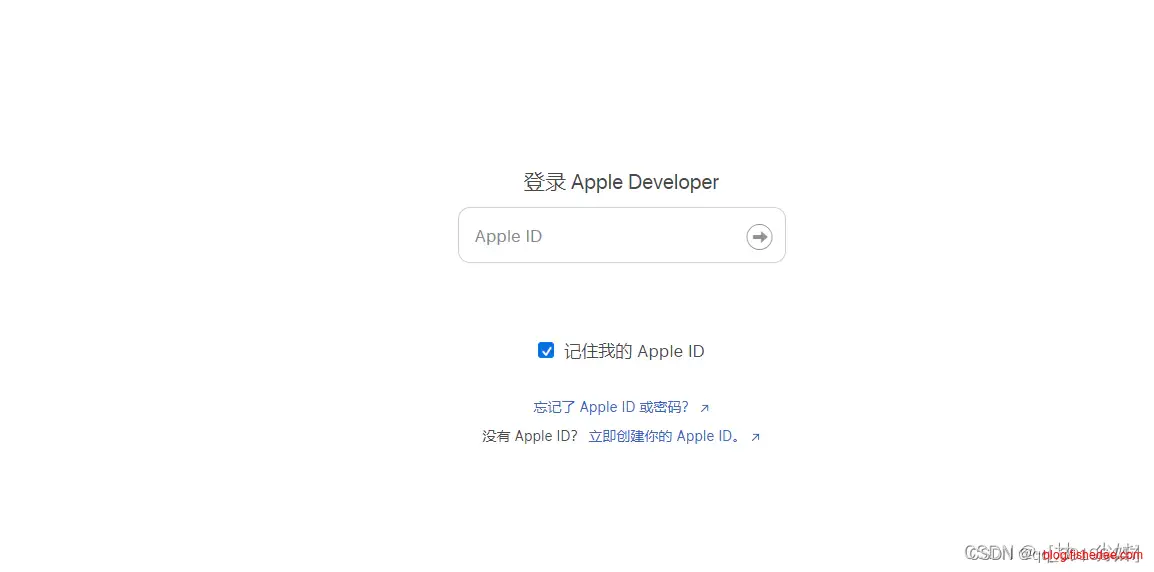The height and width of the screenshot is (572, 1154).
Task: Click external arrow icon beside 忘记了 Apple ID 或密码
Action: (x=705, y=408)
